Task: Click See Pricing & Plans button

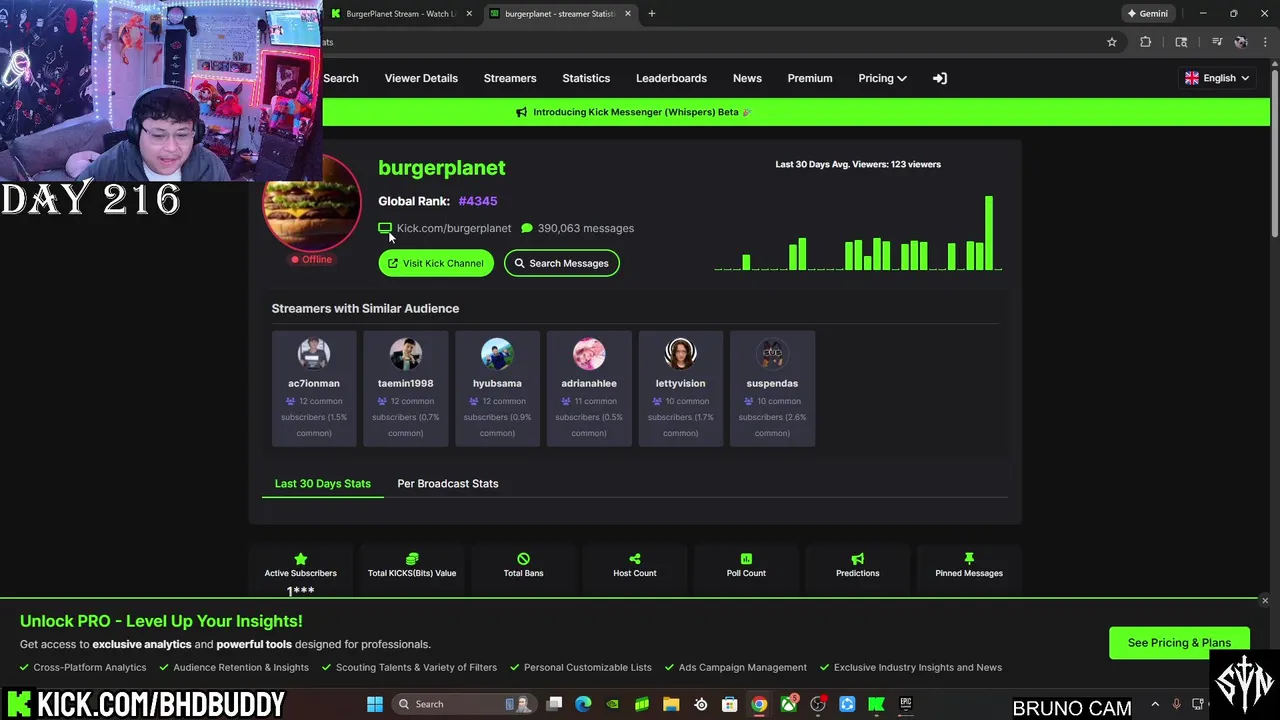Action: click(1179, 643)
